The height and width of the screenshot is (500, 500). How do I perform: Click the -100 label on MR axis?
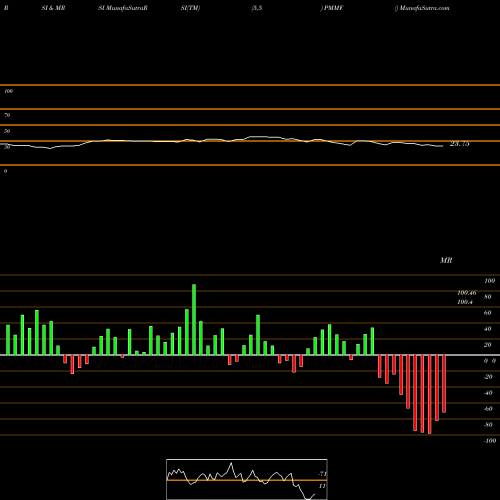coord(490,441)
